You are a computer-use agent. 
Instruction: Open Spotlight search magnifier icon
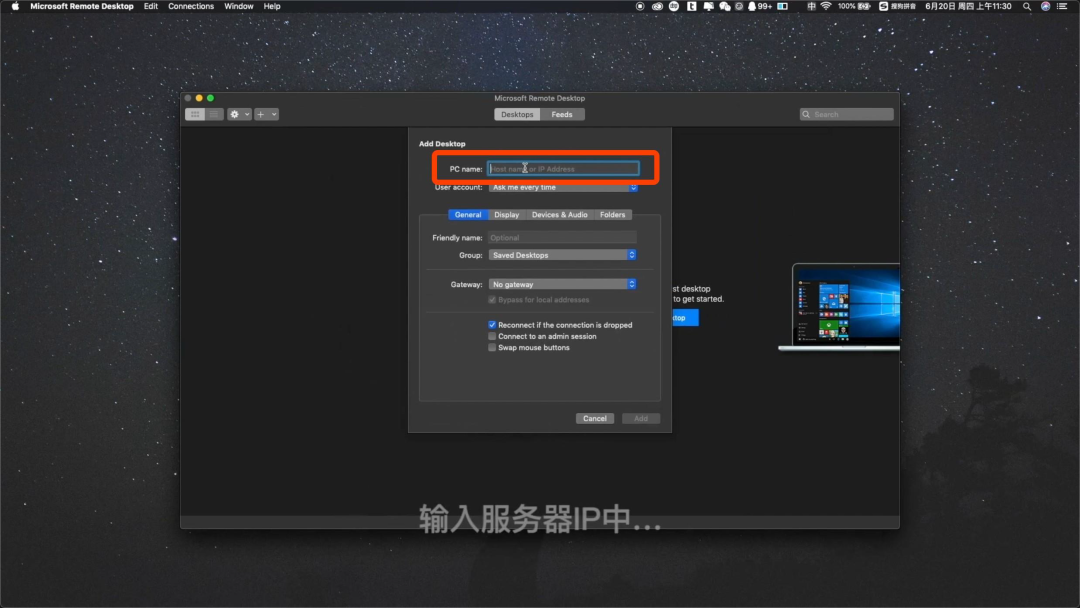[1027, 6]
